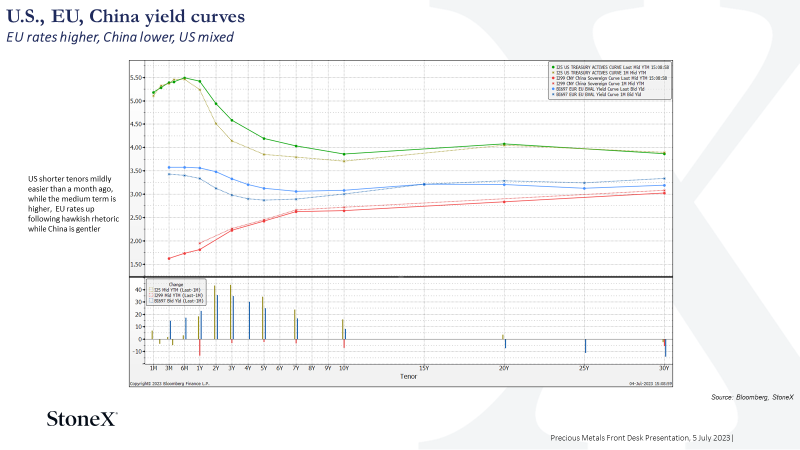Click the 6M tenor label
The image size is (800, 450).
click(x=185, y=368)
